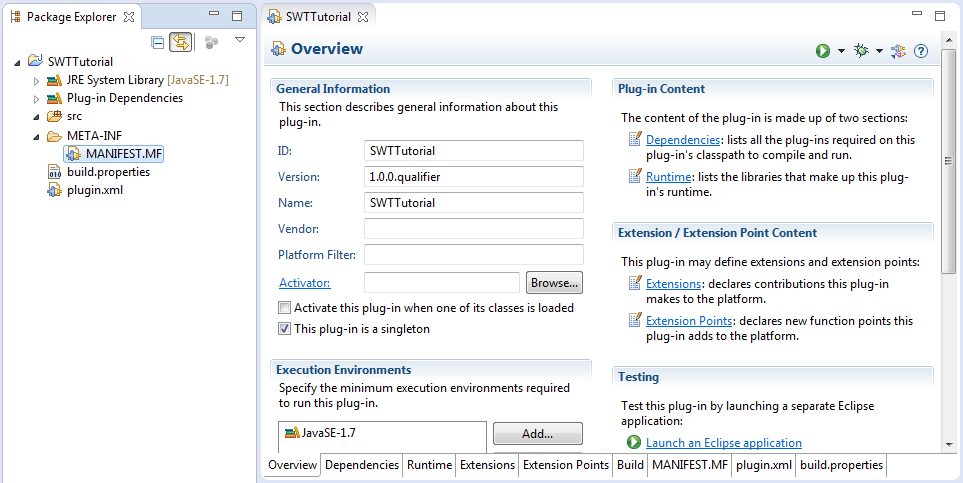Uncheck This plug-in is a singleton

click(284, 329)
